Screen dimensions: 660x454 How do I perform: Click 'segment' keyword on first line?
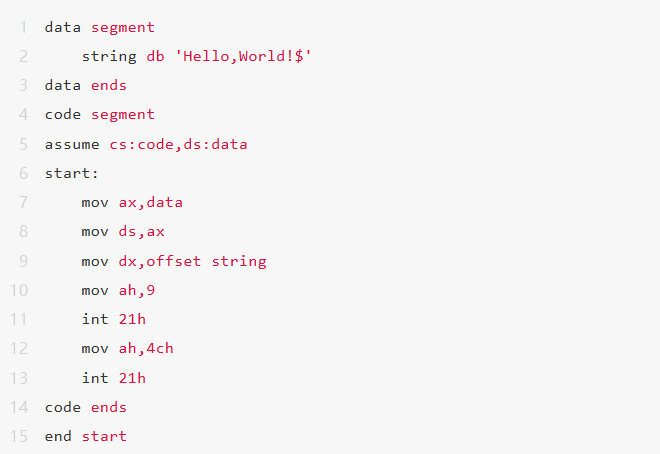tap(123, 27)
